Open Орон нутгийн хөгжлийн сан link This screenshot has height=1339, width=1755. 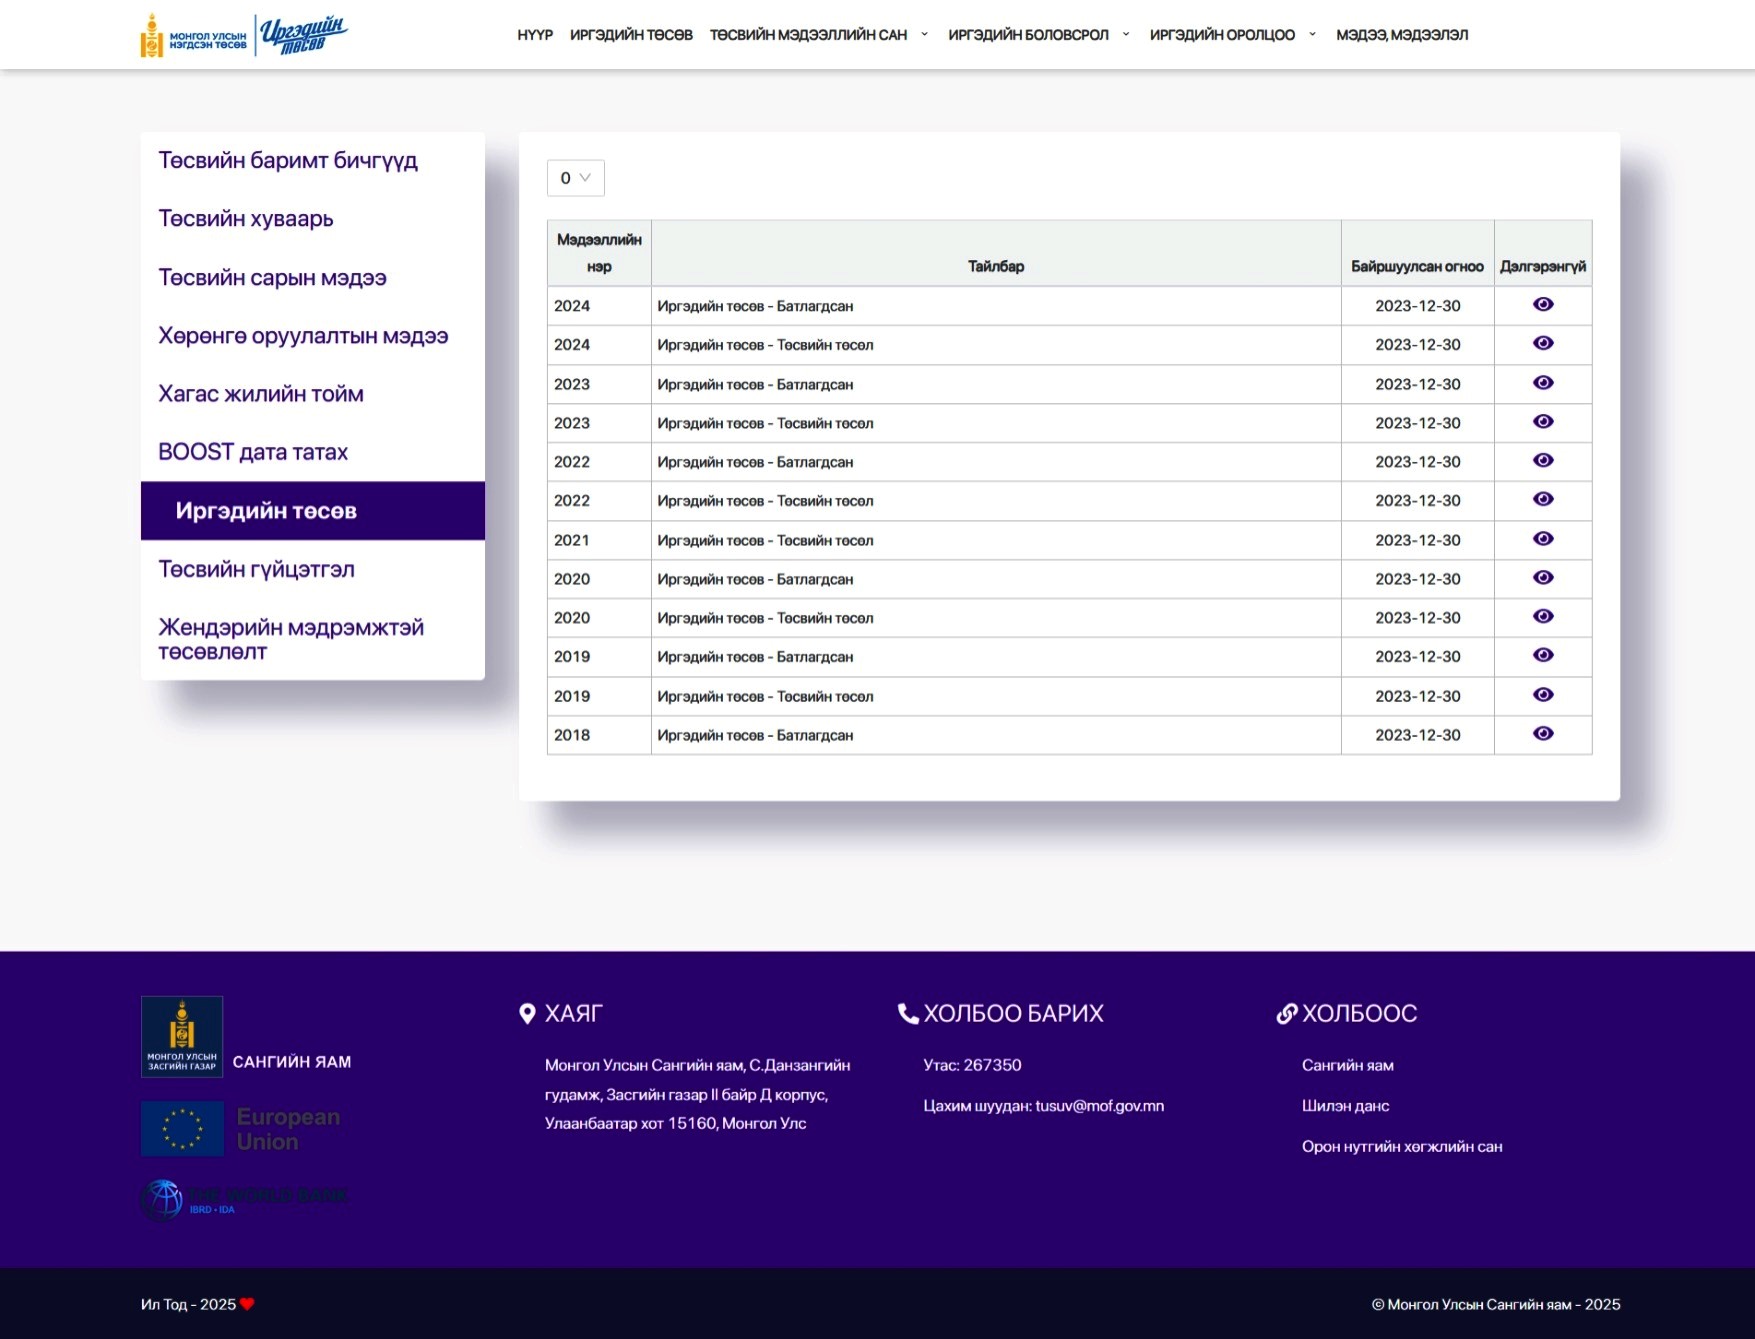click(1401, 1147)
